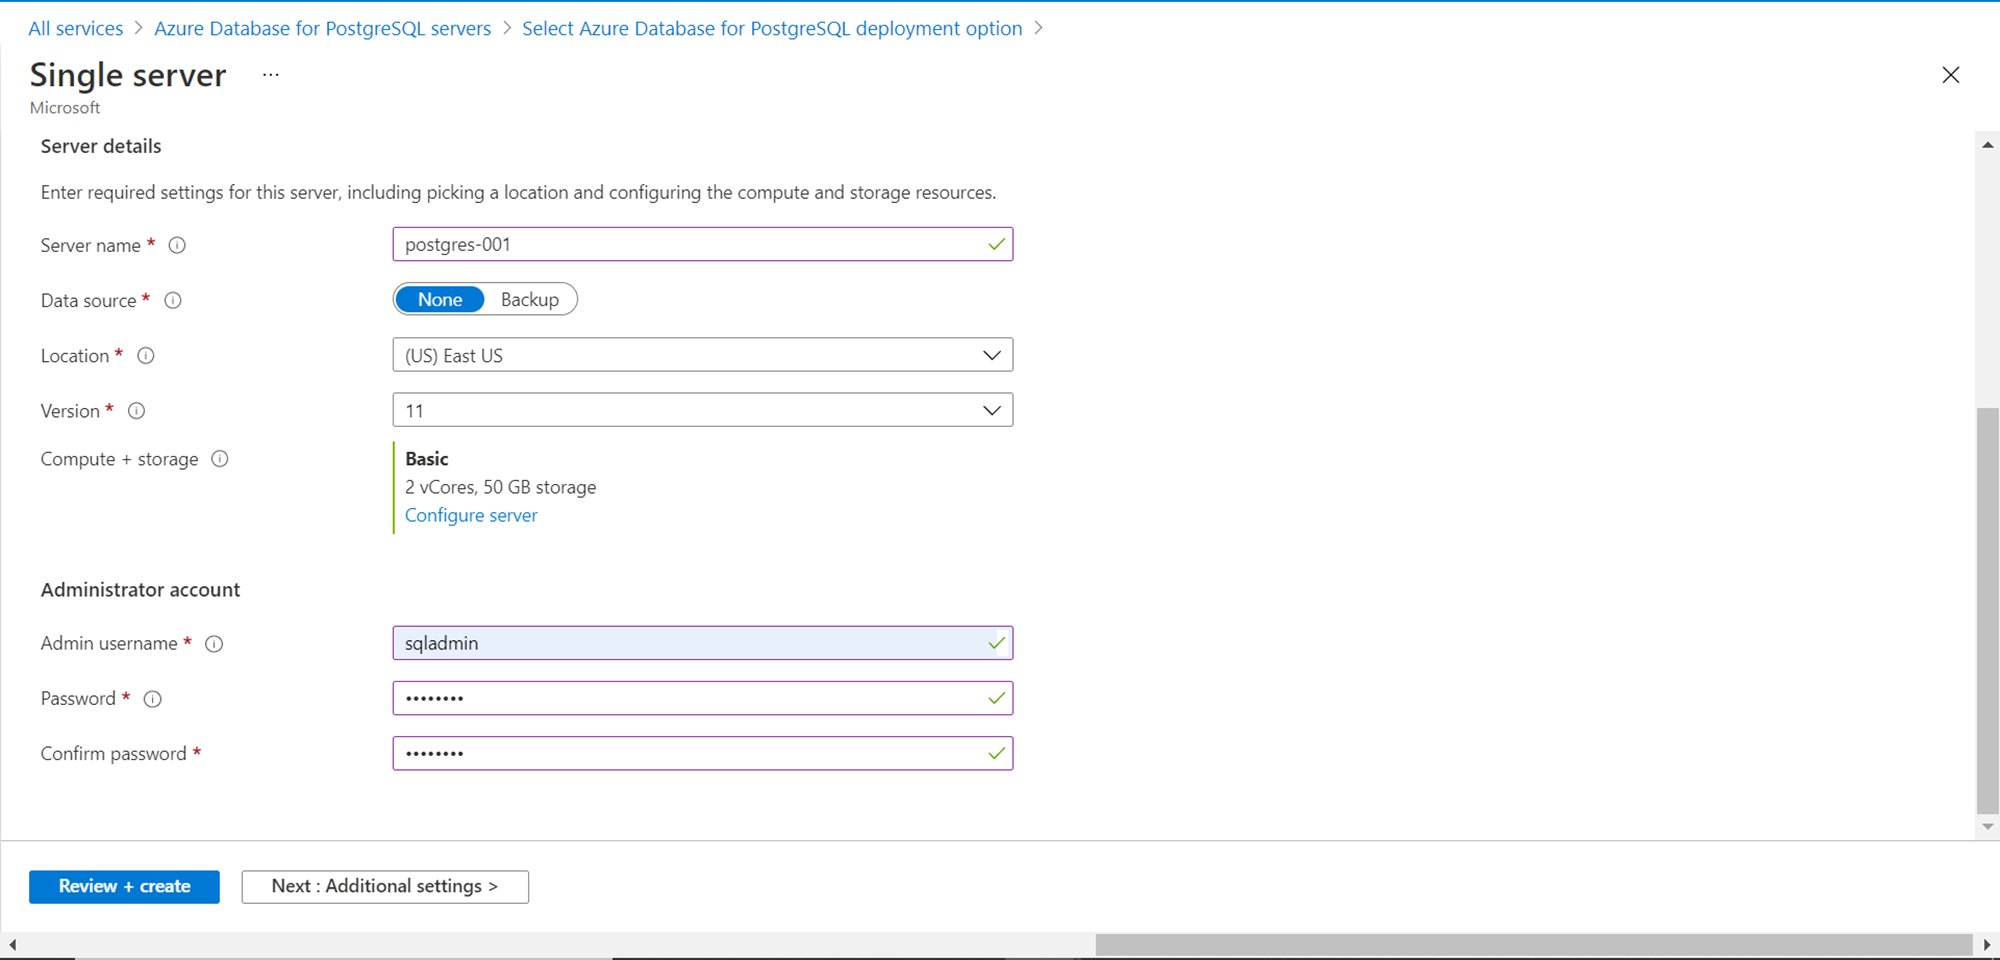Image resolution: width=2000 pixels, height=960 pixels.
Task: Click the Location info icon
Action: 146,355
